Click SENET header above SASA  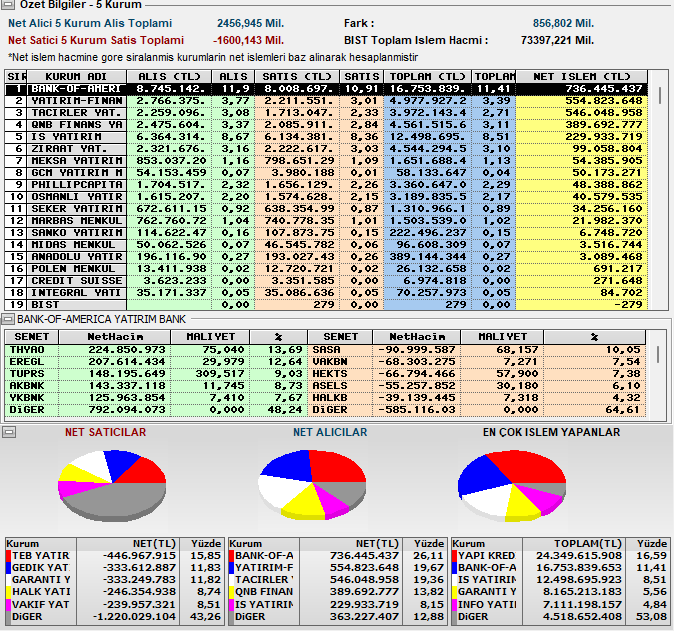(x=340, y=337)
